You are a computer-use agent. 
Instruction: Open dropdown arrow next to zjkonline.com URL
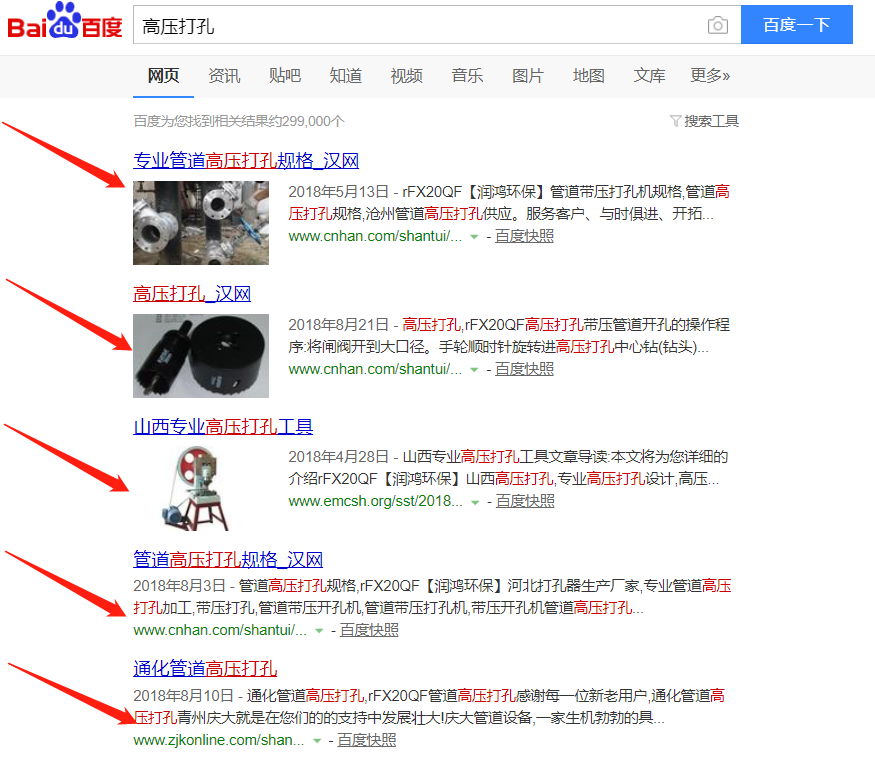coord(316,740)
